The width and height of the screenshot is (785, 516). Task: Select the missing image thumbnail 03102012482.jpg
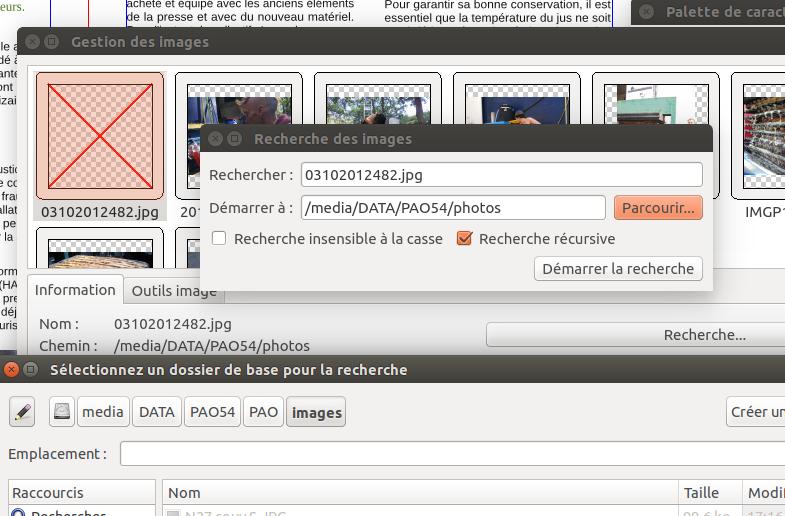[100, 136]
